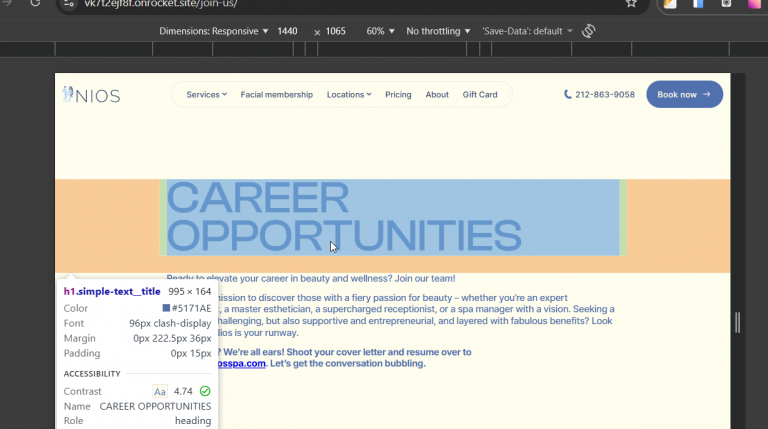768x429 pixels.
Task: Click the rotate device orientation icon
Action: click(588, 31)
